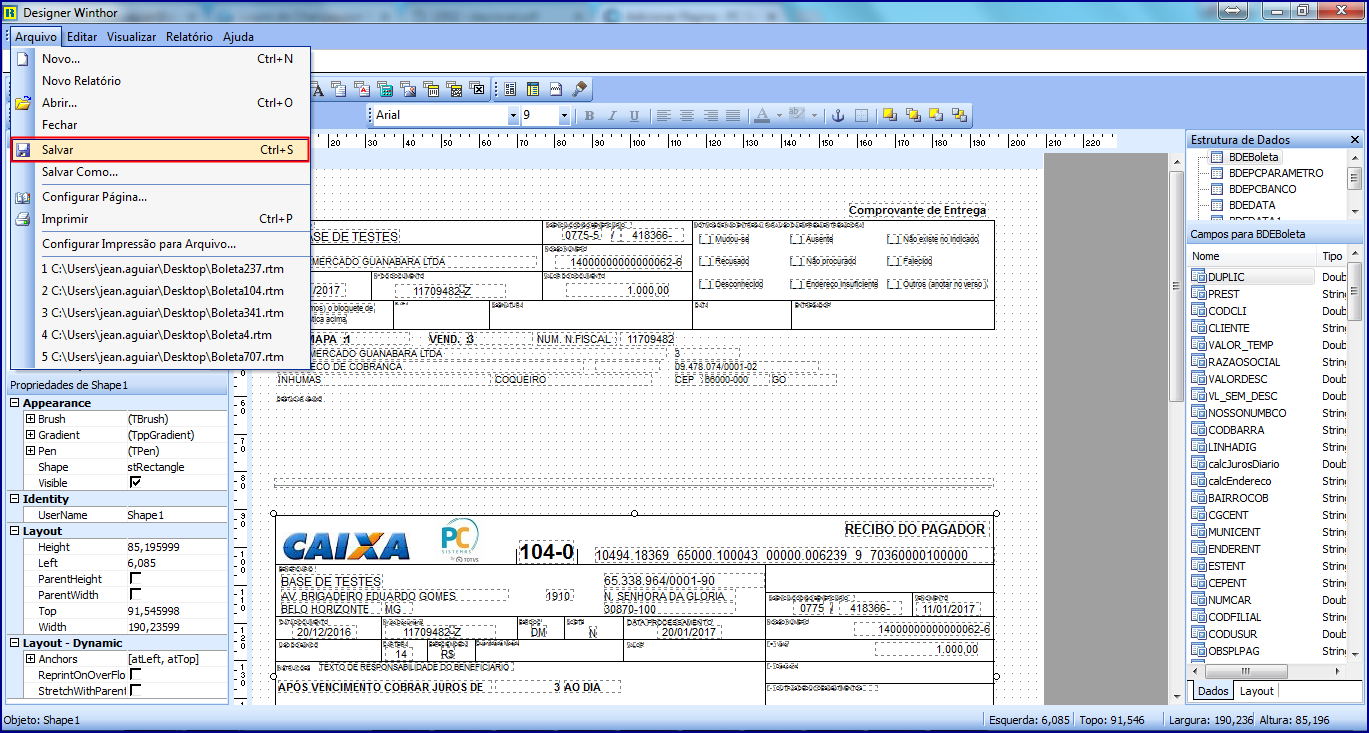
Task: Click the page setup icon beside Configurar Página
Action: 23,197
